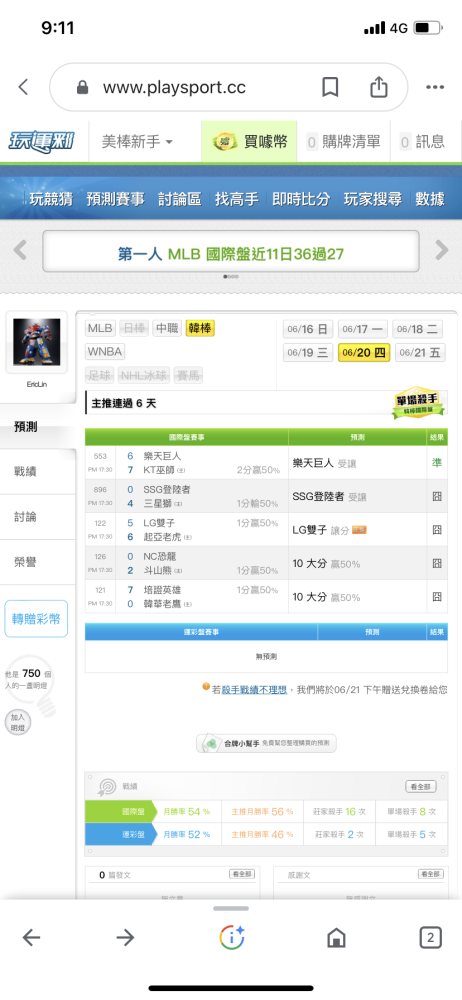Go to 玩競猜 section
This screenshot has width=462, height=1000.
51,199
